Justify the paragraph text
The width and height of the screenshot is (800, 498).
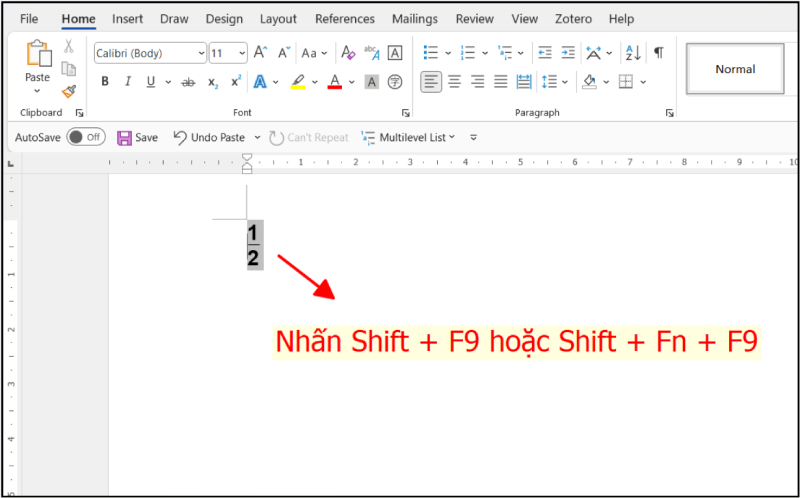[501, 82]
